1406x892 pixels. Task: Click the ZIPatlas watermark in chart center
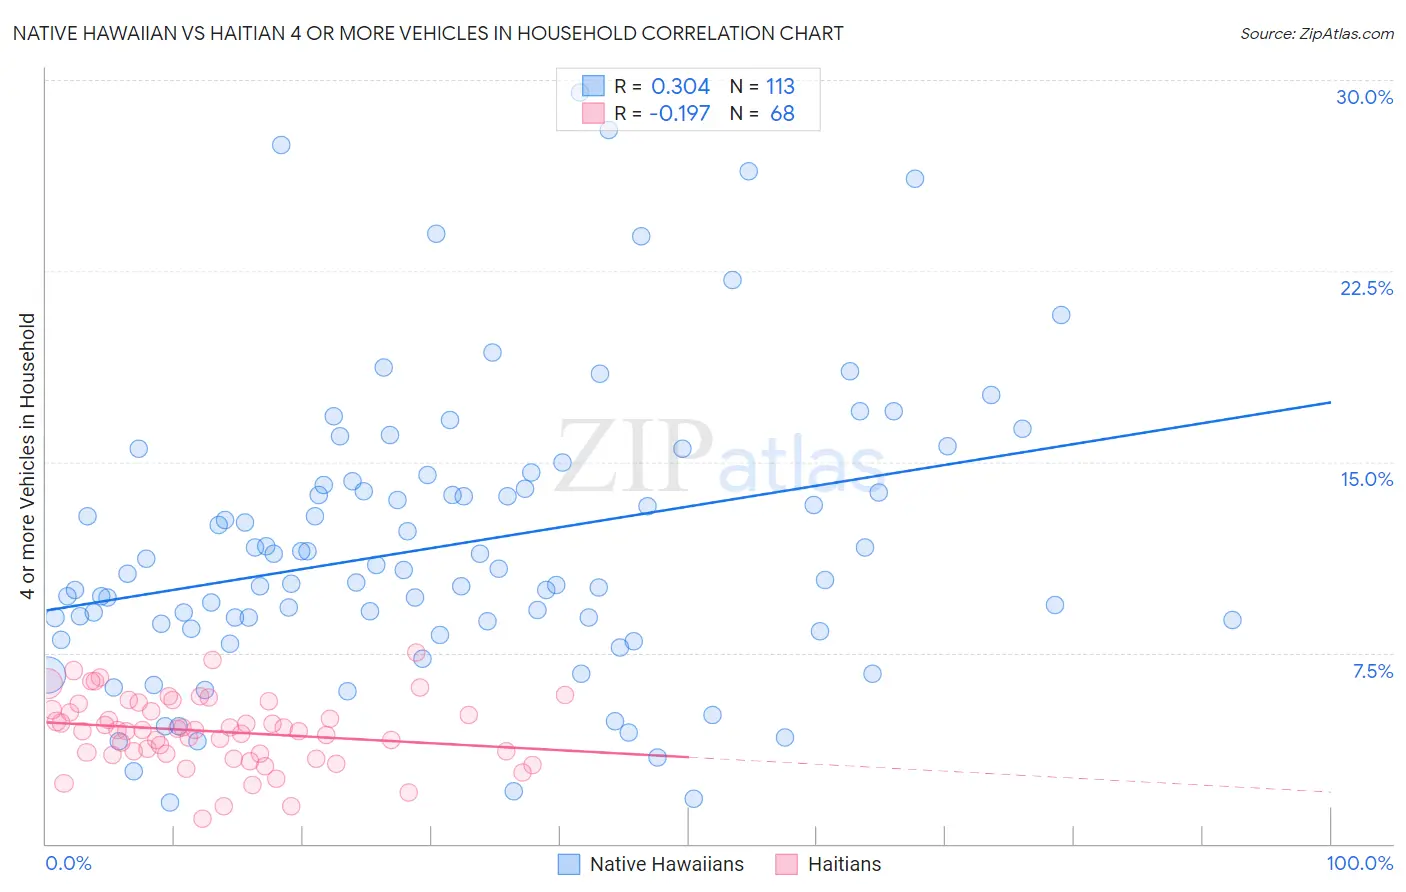tap(720, 456)
